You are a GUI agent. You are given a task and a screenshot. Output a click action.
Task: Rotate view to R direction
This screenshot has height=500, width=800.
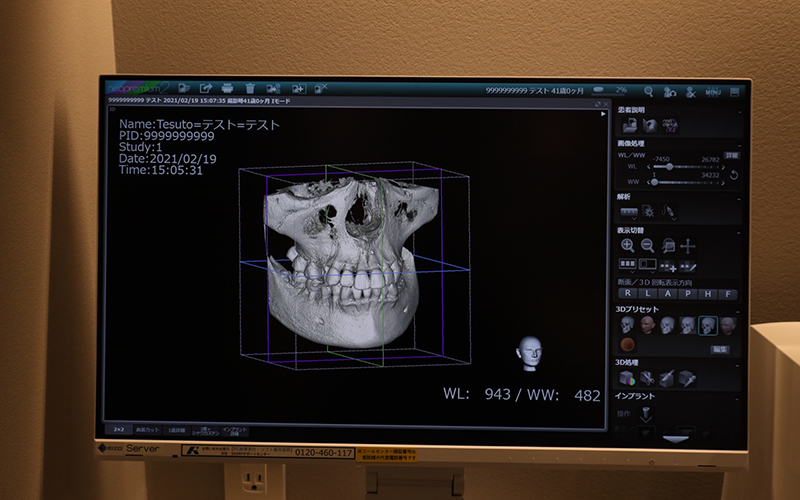pyautogui.click(x=628, y=293)
